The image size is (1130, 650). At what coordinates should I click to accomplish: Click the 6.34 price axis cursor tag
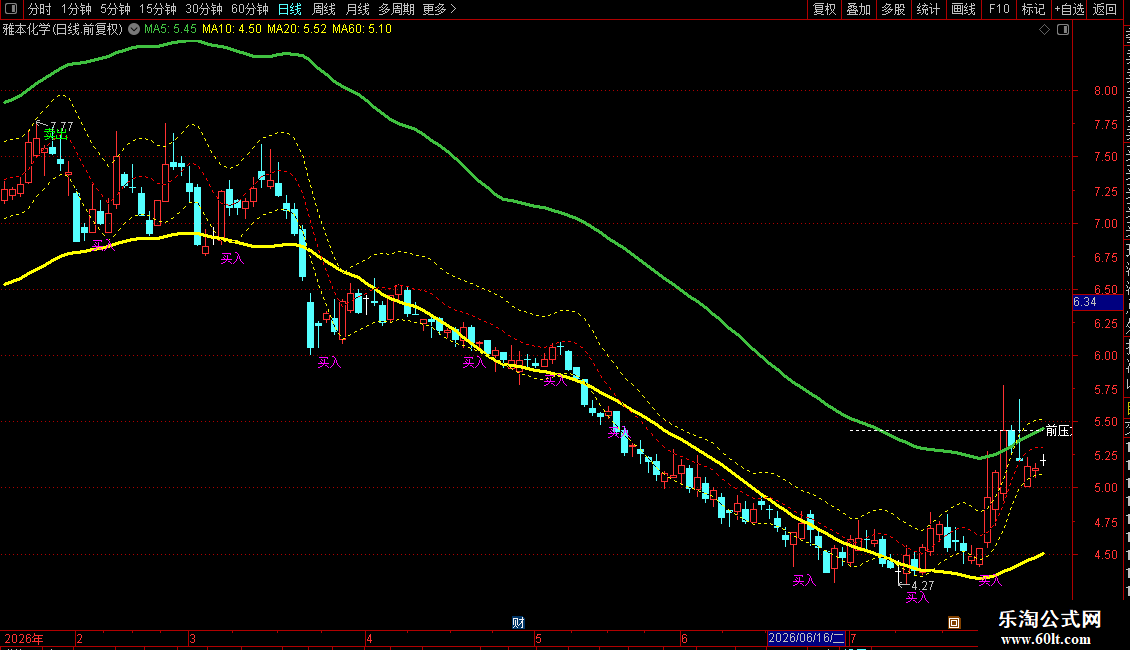click(x=1097, y=302)
